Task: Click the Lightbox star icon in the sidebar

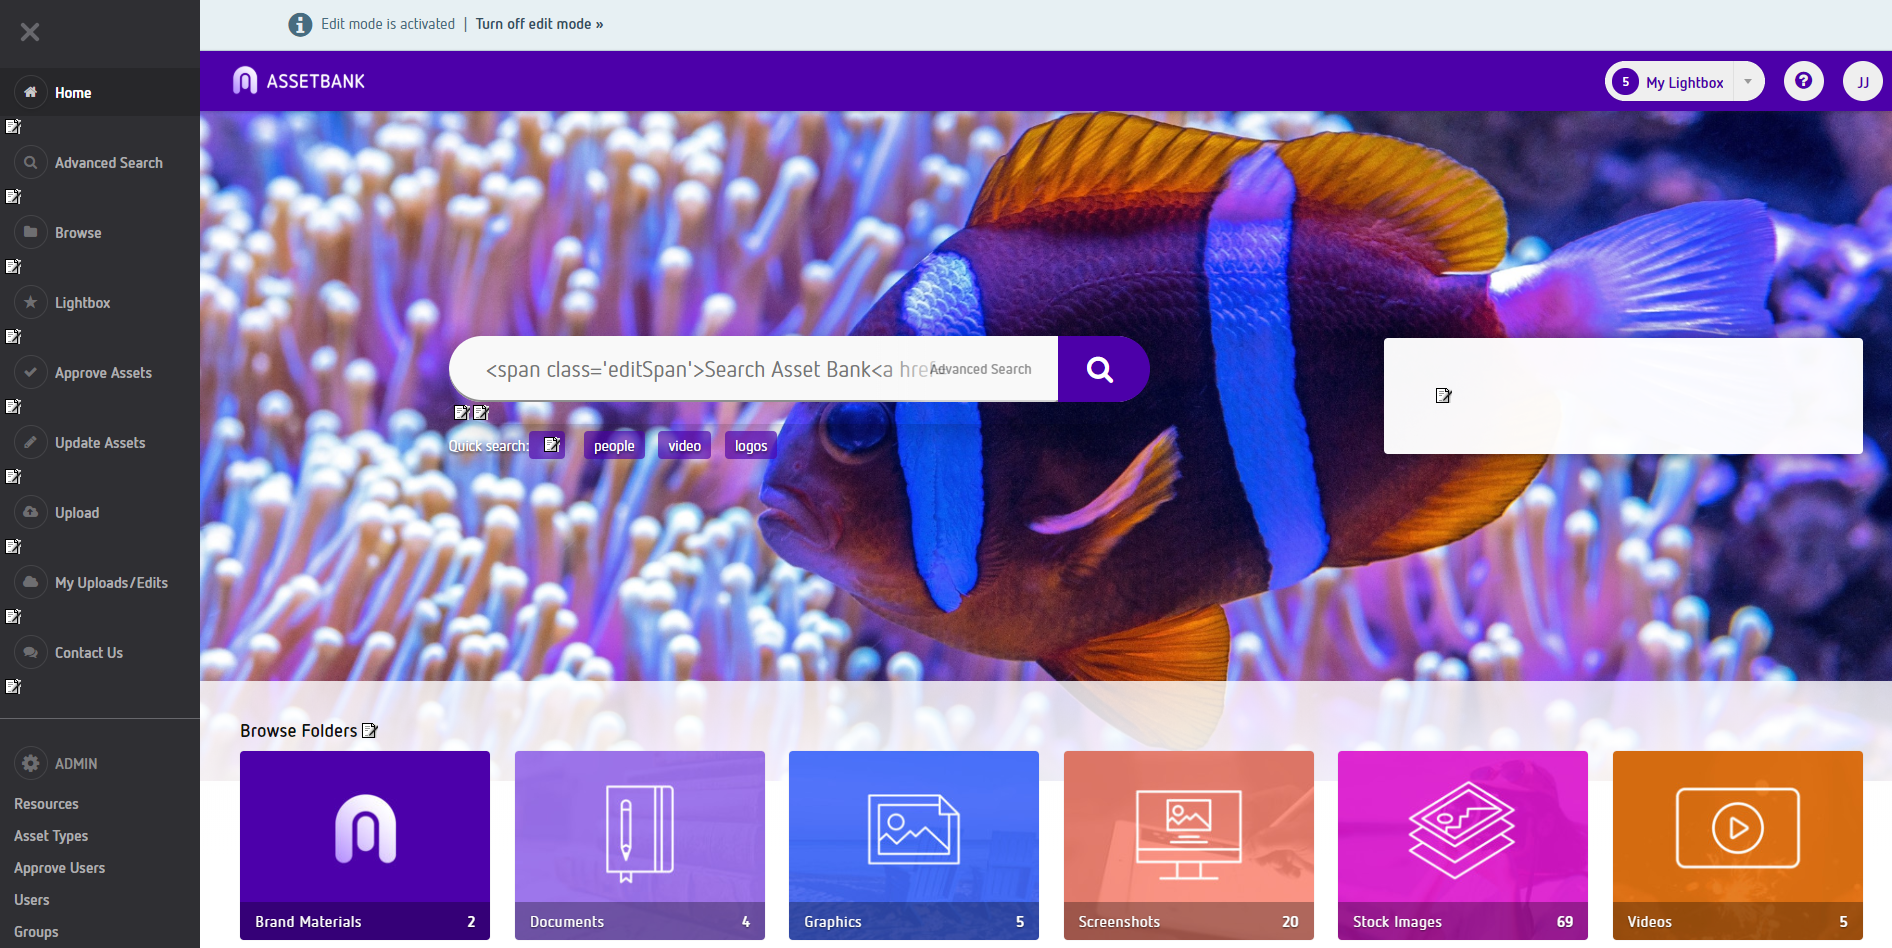Action: tap(31, 302)
